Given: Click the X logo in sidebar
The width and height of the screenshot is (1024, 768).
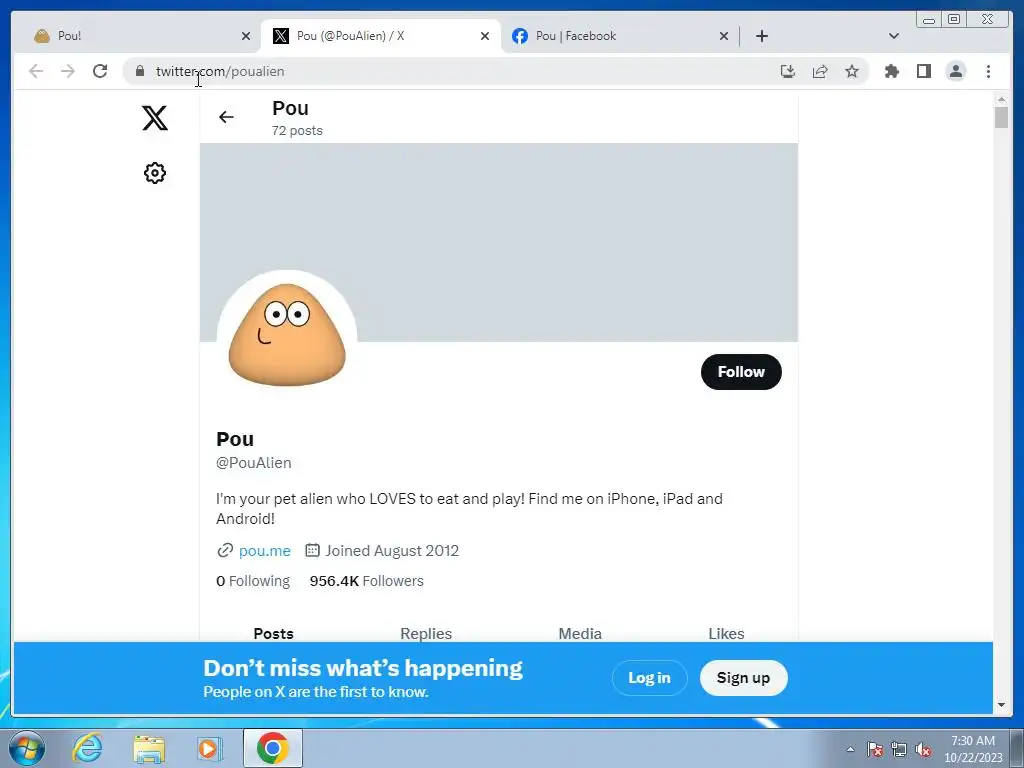Looking at the screenshot, I should pyautogui.click(x=155, y=118).
